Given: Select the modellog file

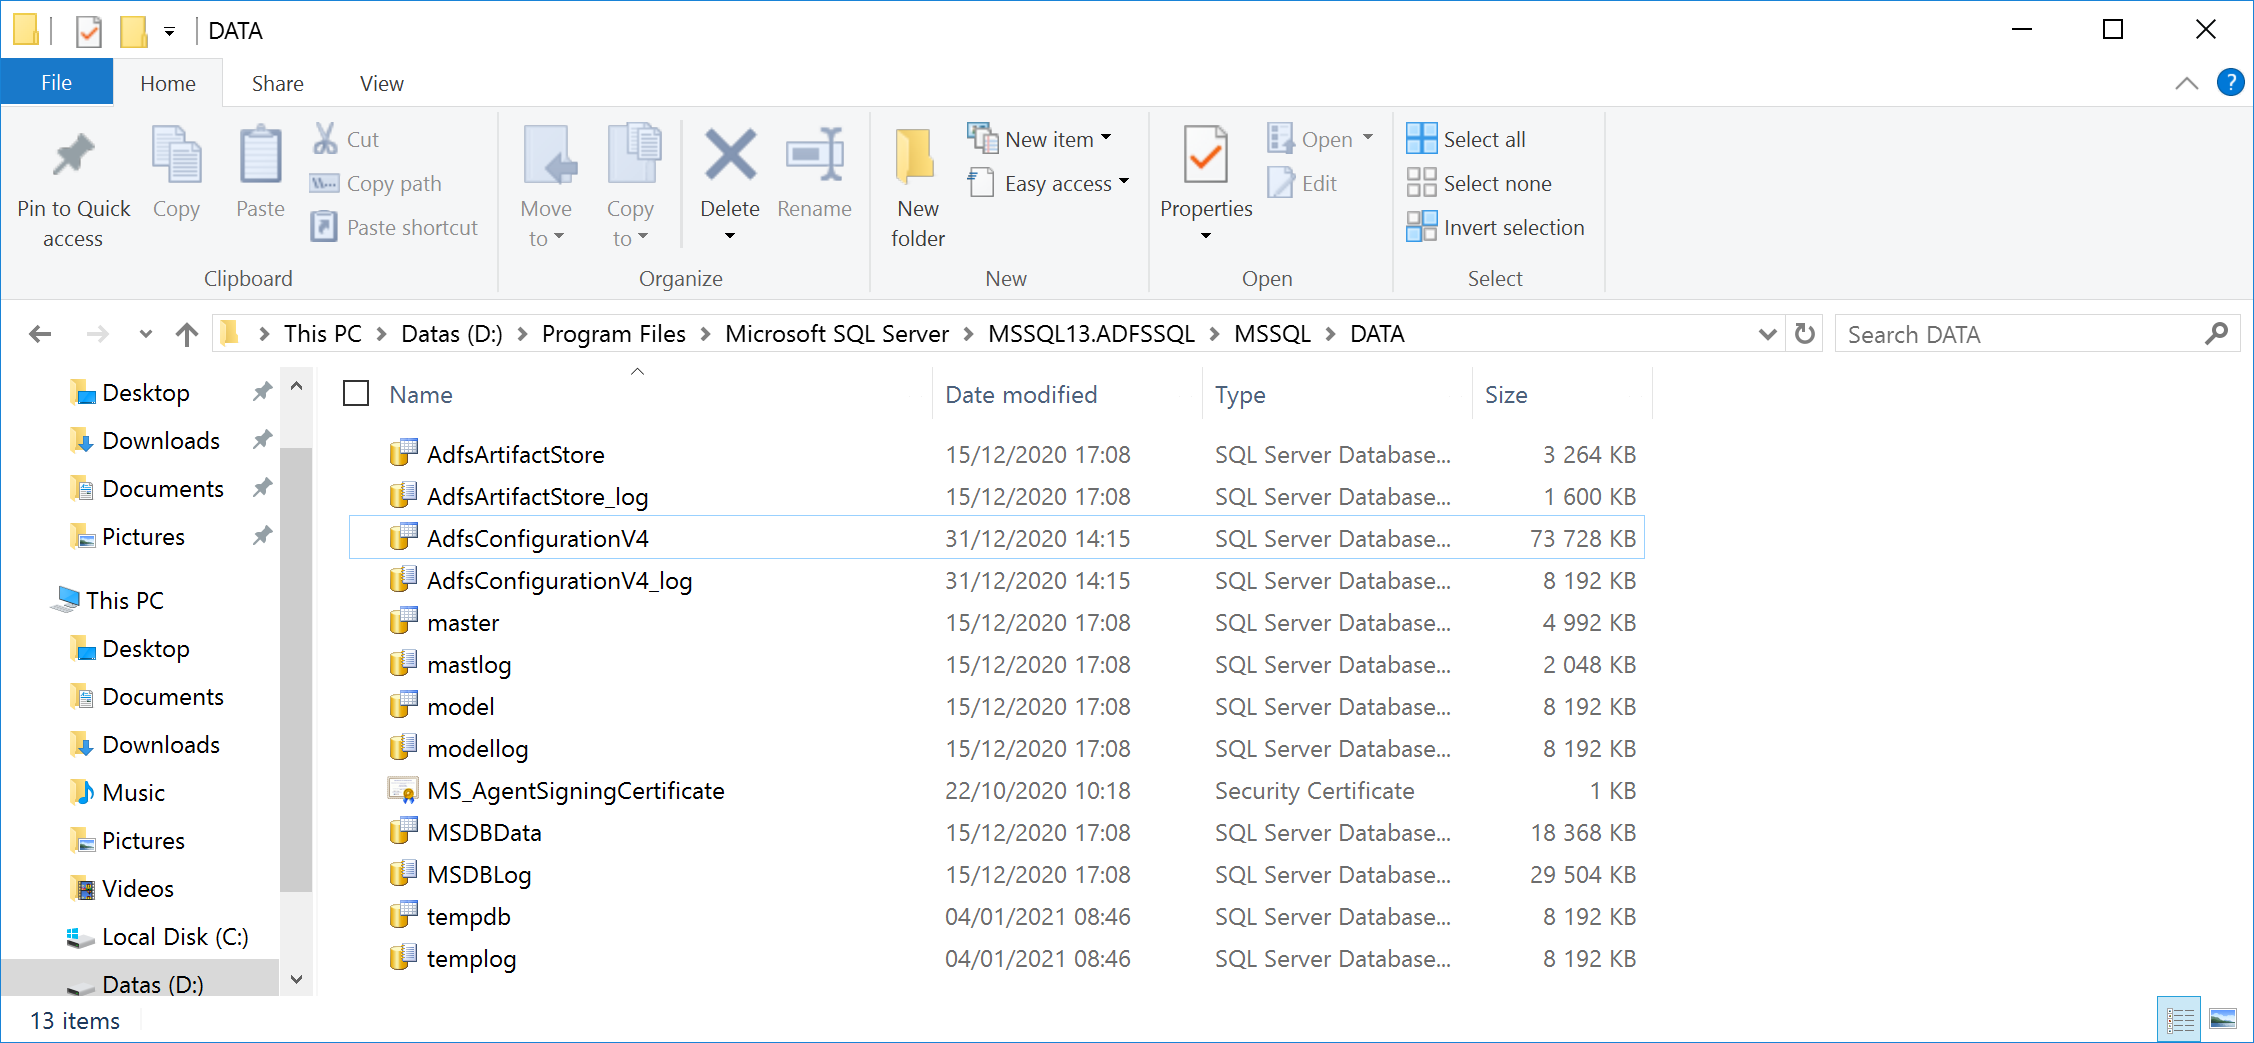Looking at the screenshot, I should pos(996,748).
